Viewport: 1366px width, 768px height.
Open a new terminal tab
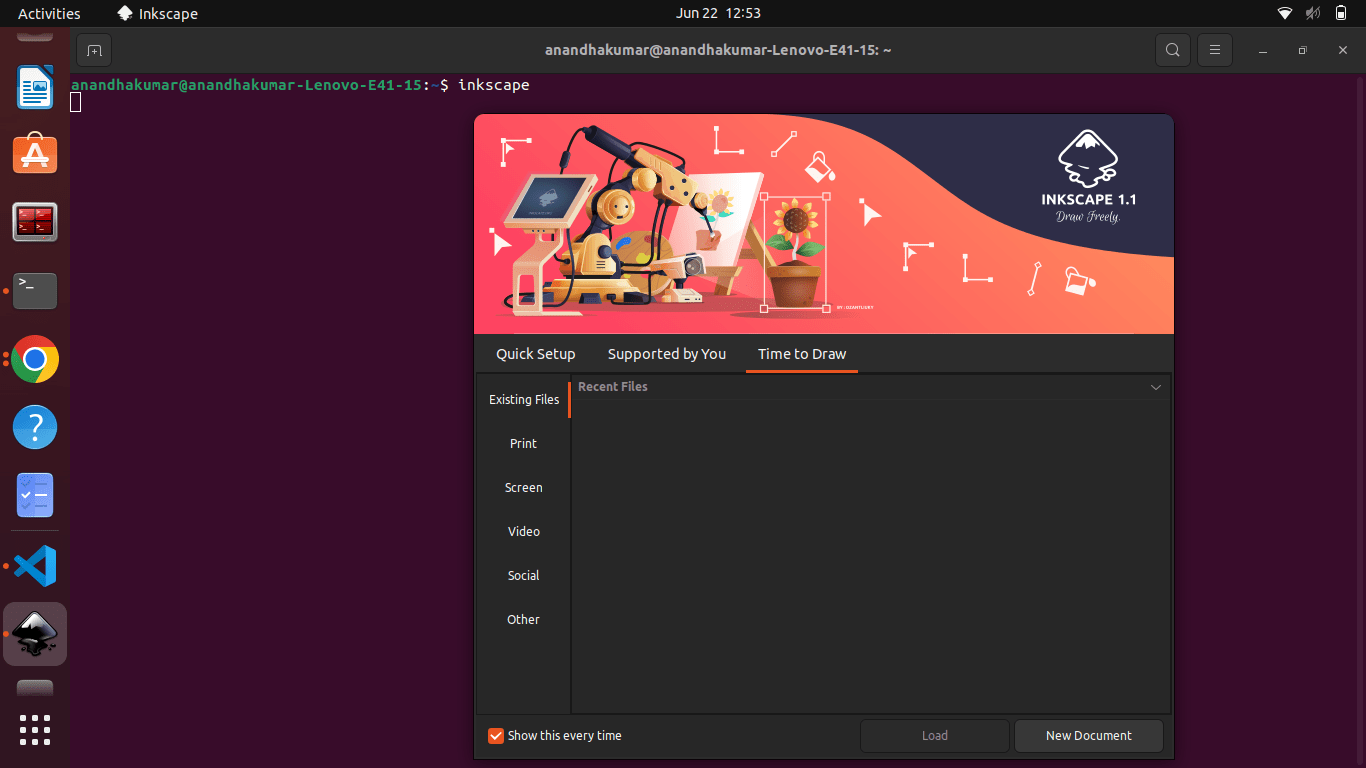(94, 50)
